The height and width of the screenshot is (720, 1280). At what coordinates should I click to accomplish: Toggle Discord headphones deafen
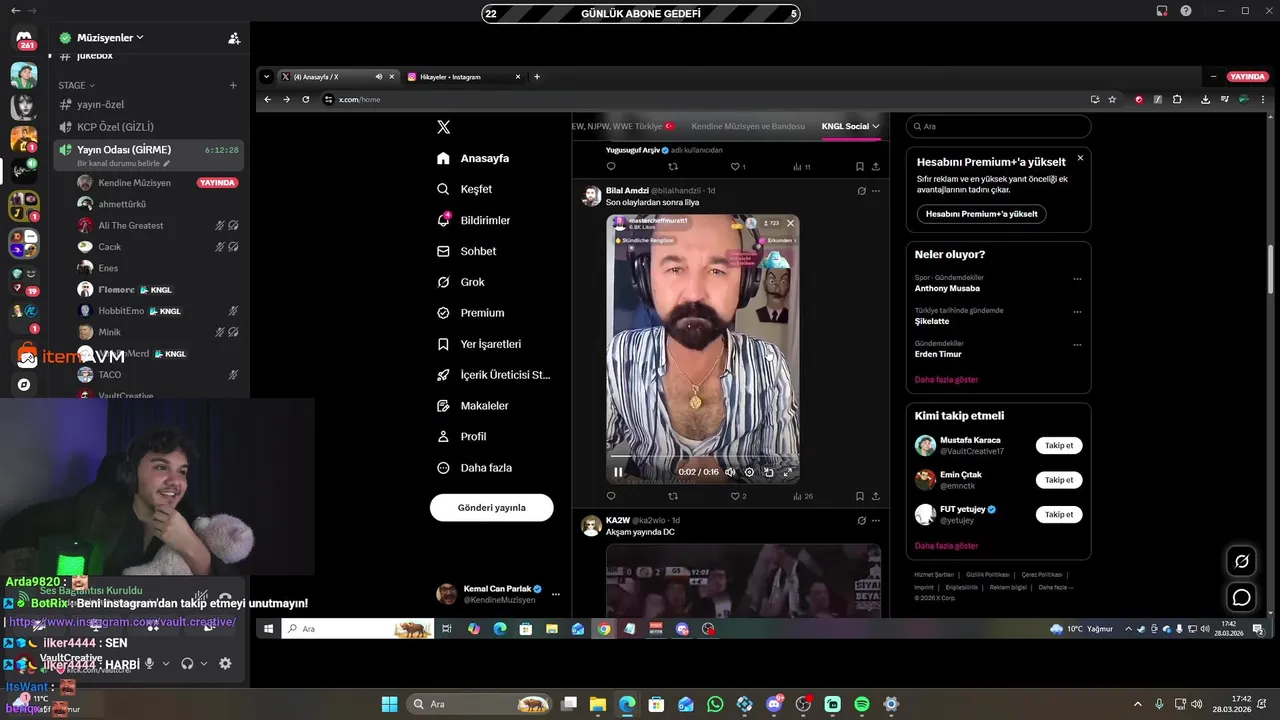(x=187, y=663)
